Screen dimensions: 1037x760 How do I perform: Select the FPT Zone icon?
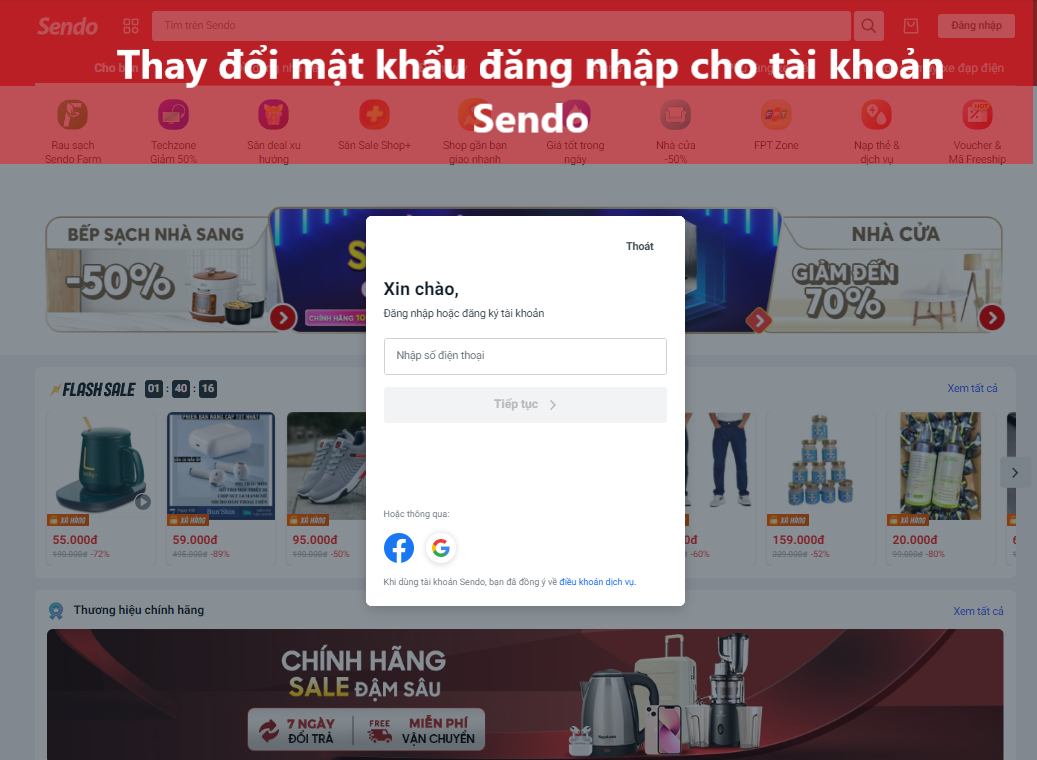pyautogui.click(x=776, y=114)
